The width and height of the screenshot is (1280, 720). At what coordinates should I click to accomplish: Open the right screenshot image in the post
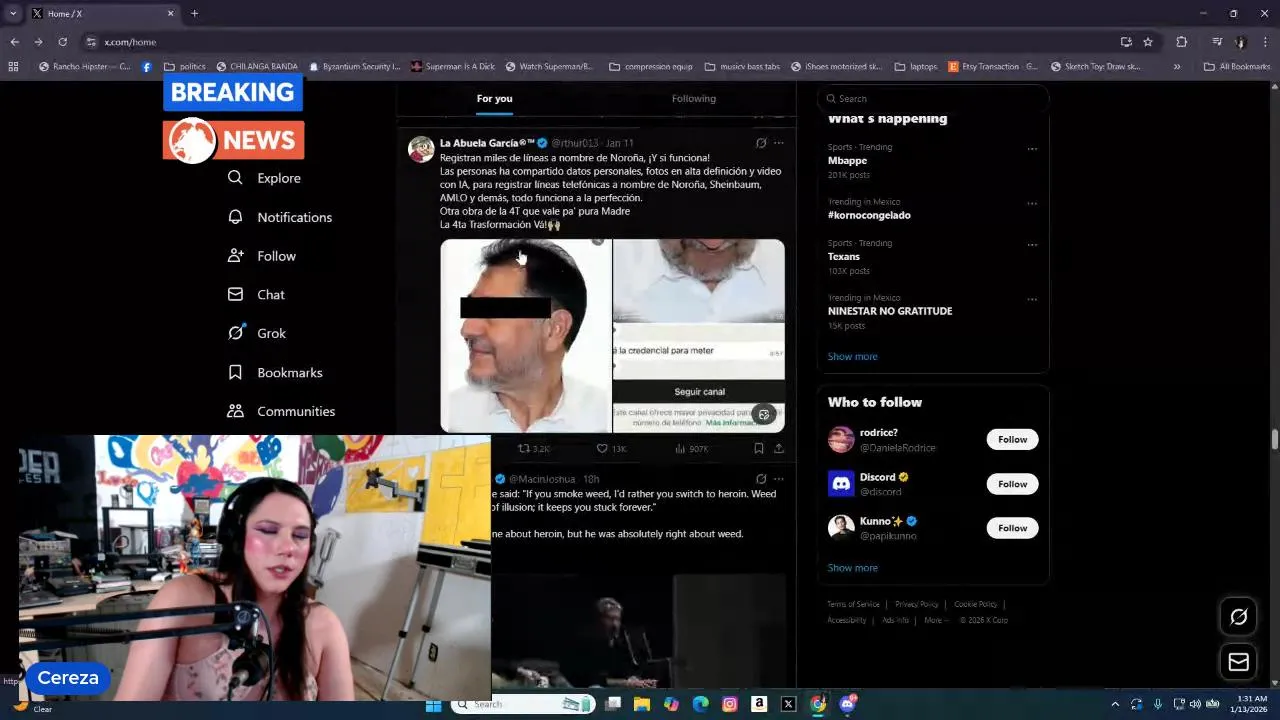point(698,335)
